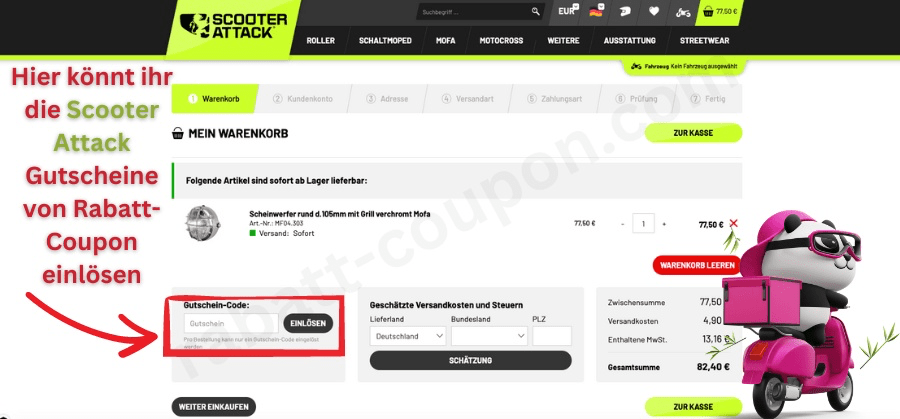Increase quantity with the plus button
This screenshot has height=419, width=900.
point(664,224)
